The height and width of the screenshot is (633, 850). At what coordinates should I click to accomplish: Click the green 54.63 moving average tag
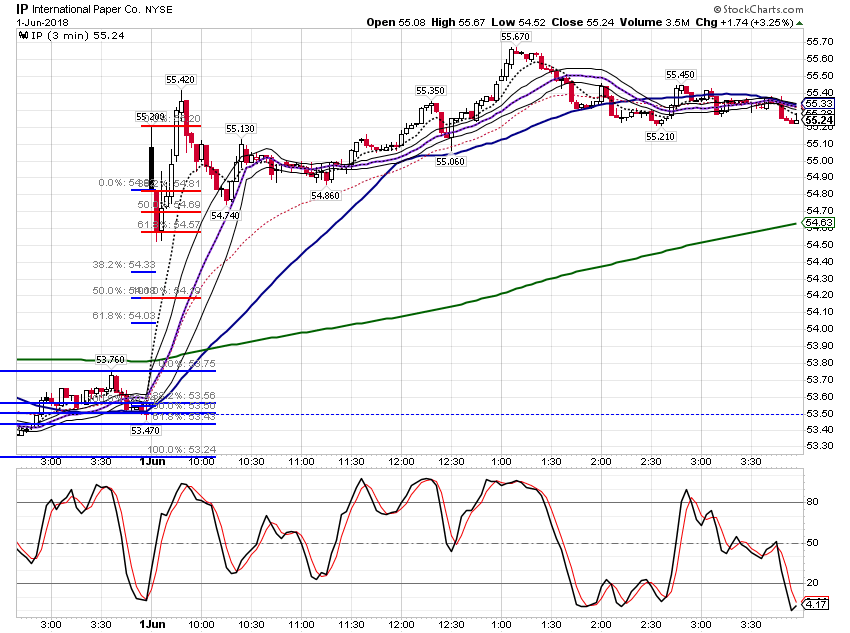(x=819, y=223)
